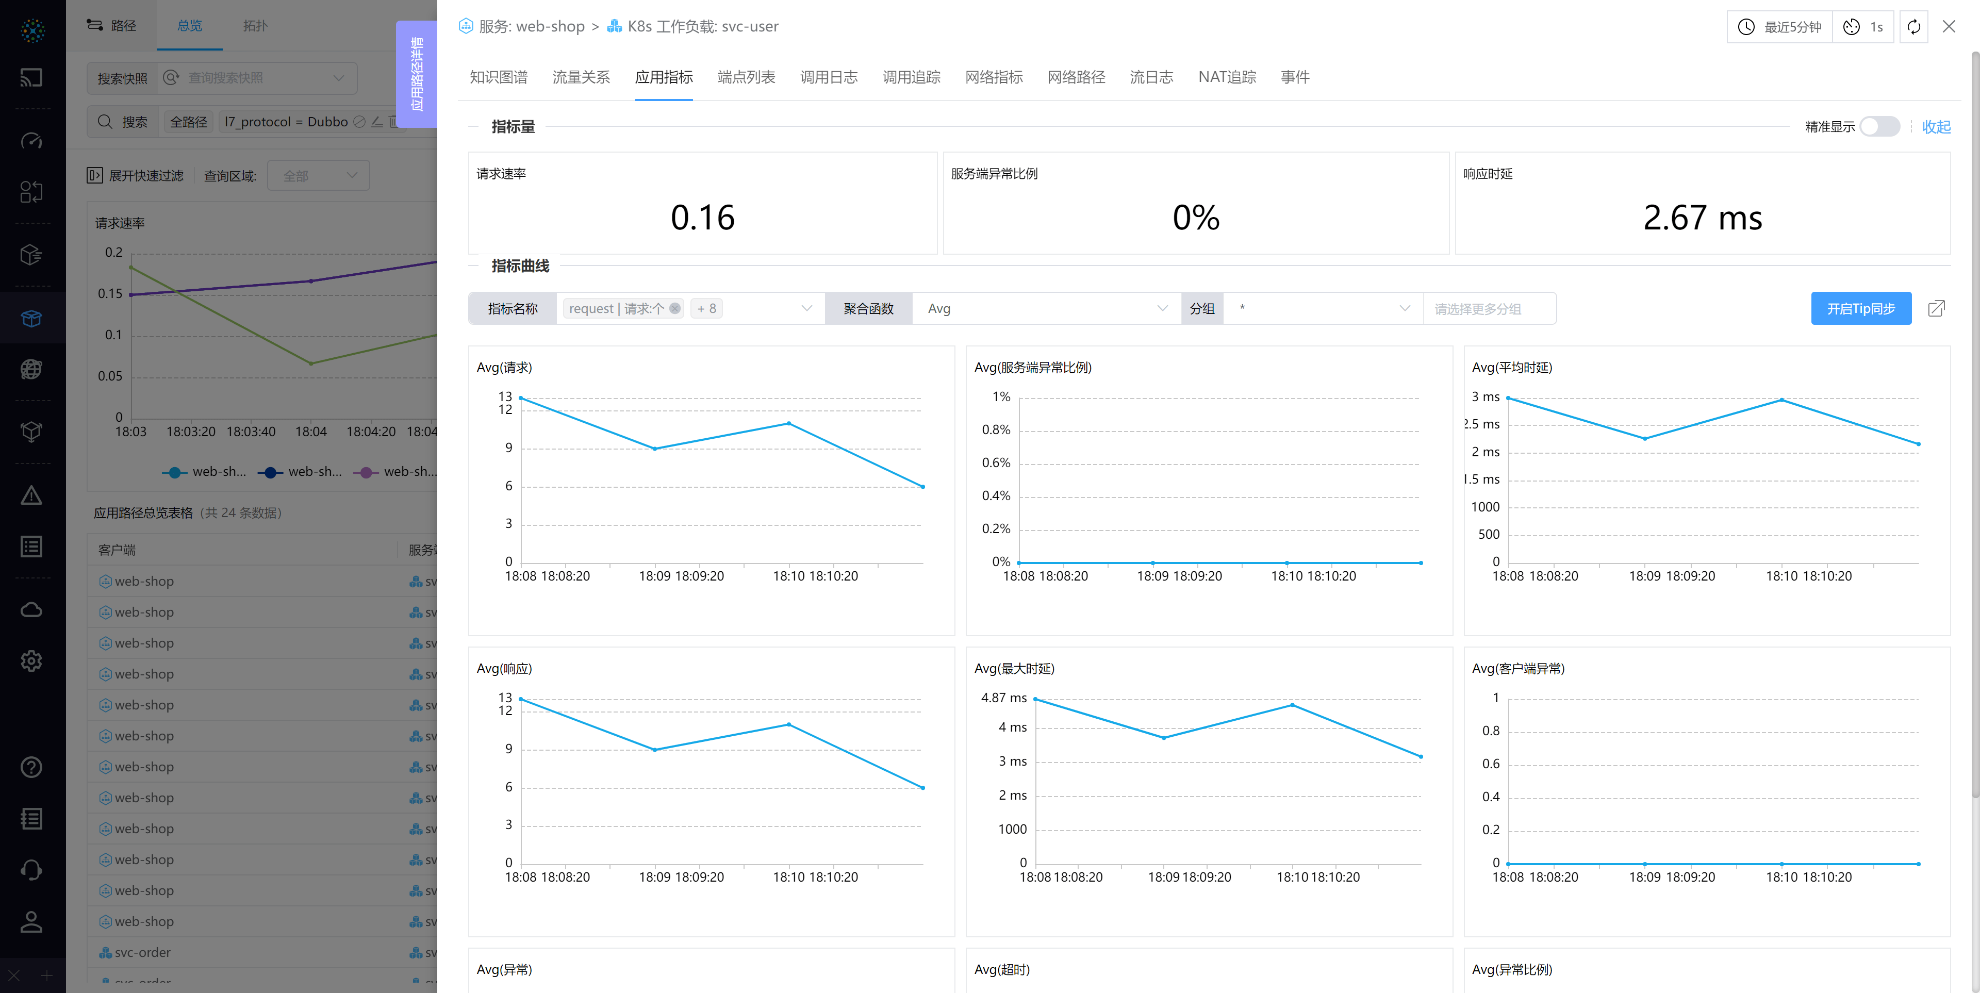The height and width of the screenshot is (993, 1980).
Task: Click the alert triangle icon in sidebar
Action: coord(32,496)
